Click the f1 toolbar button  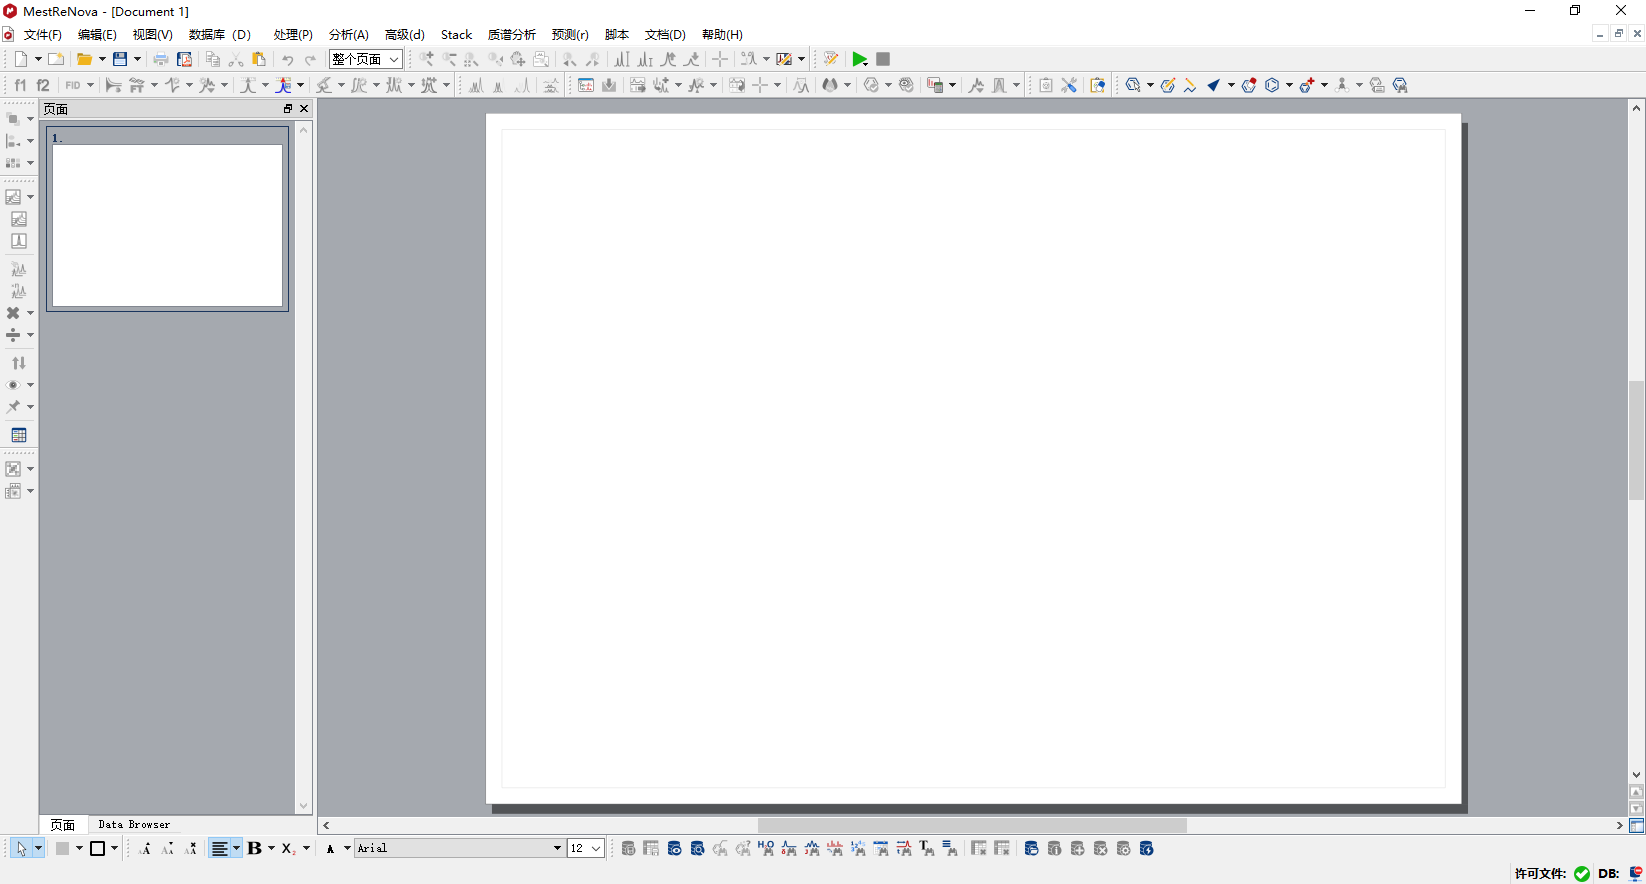20,86
